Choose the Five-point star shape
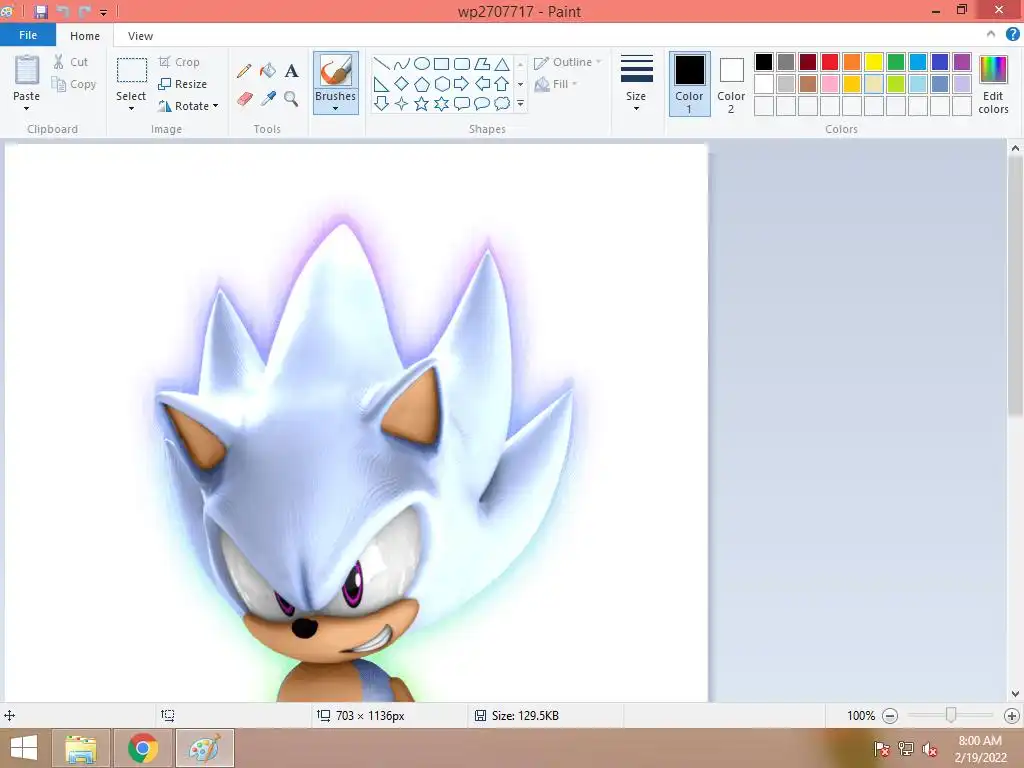This screenshot has height=768, width=1024. pyautogui.click(x=422, y=103)
